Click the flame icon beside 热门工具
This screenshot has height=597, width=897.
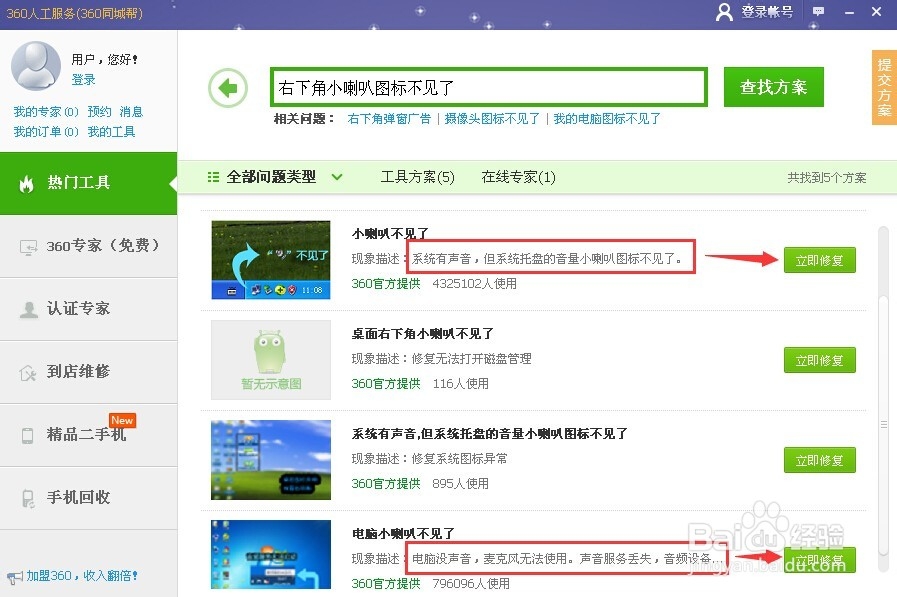pyautogui.click(x=26, y=183)
